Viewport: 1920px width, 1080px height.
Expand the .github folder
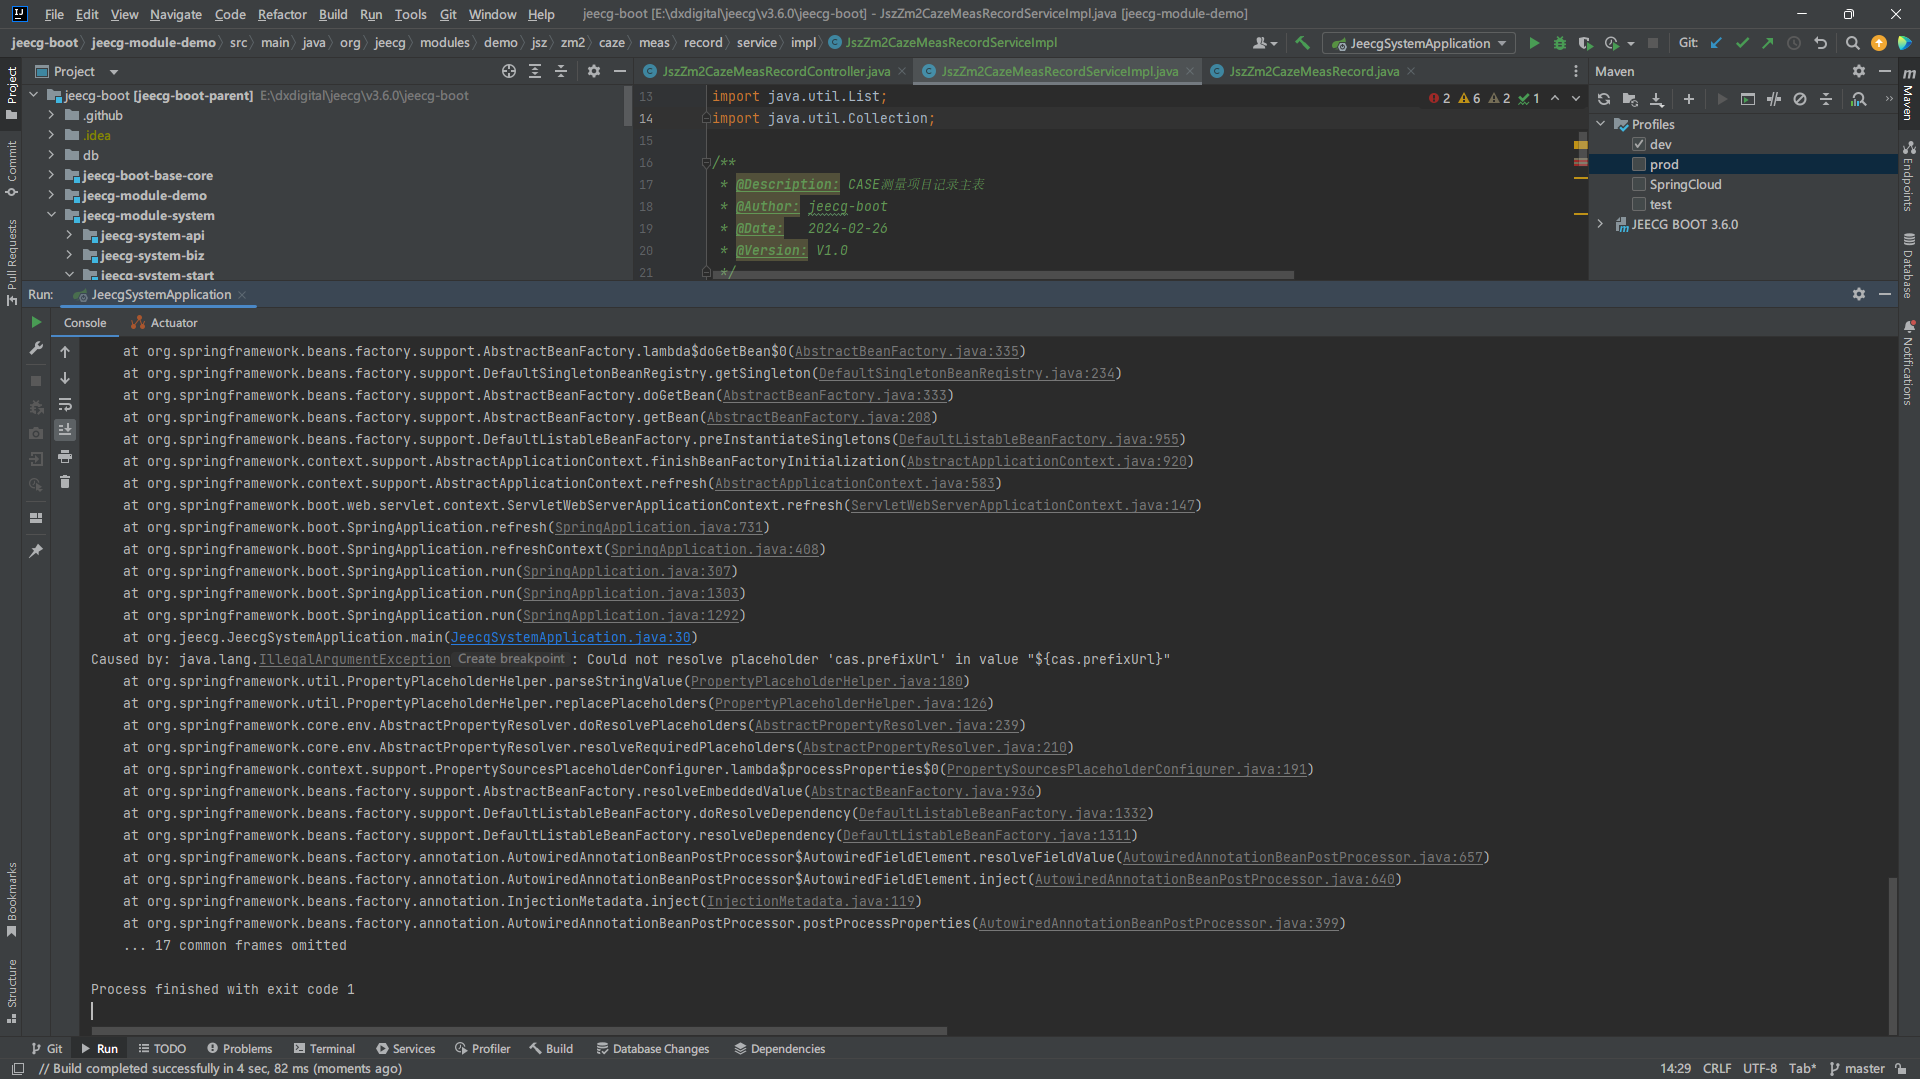coord(51,115)
